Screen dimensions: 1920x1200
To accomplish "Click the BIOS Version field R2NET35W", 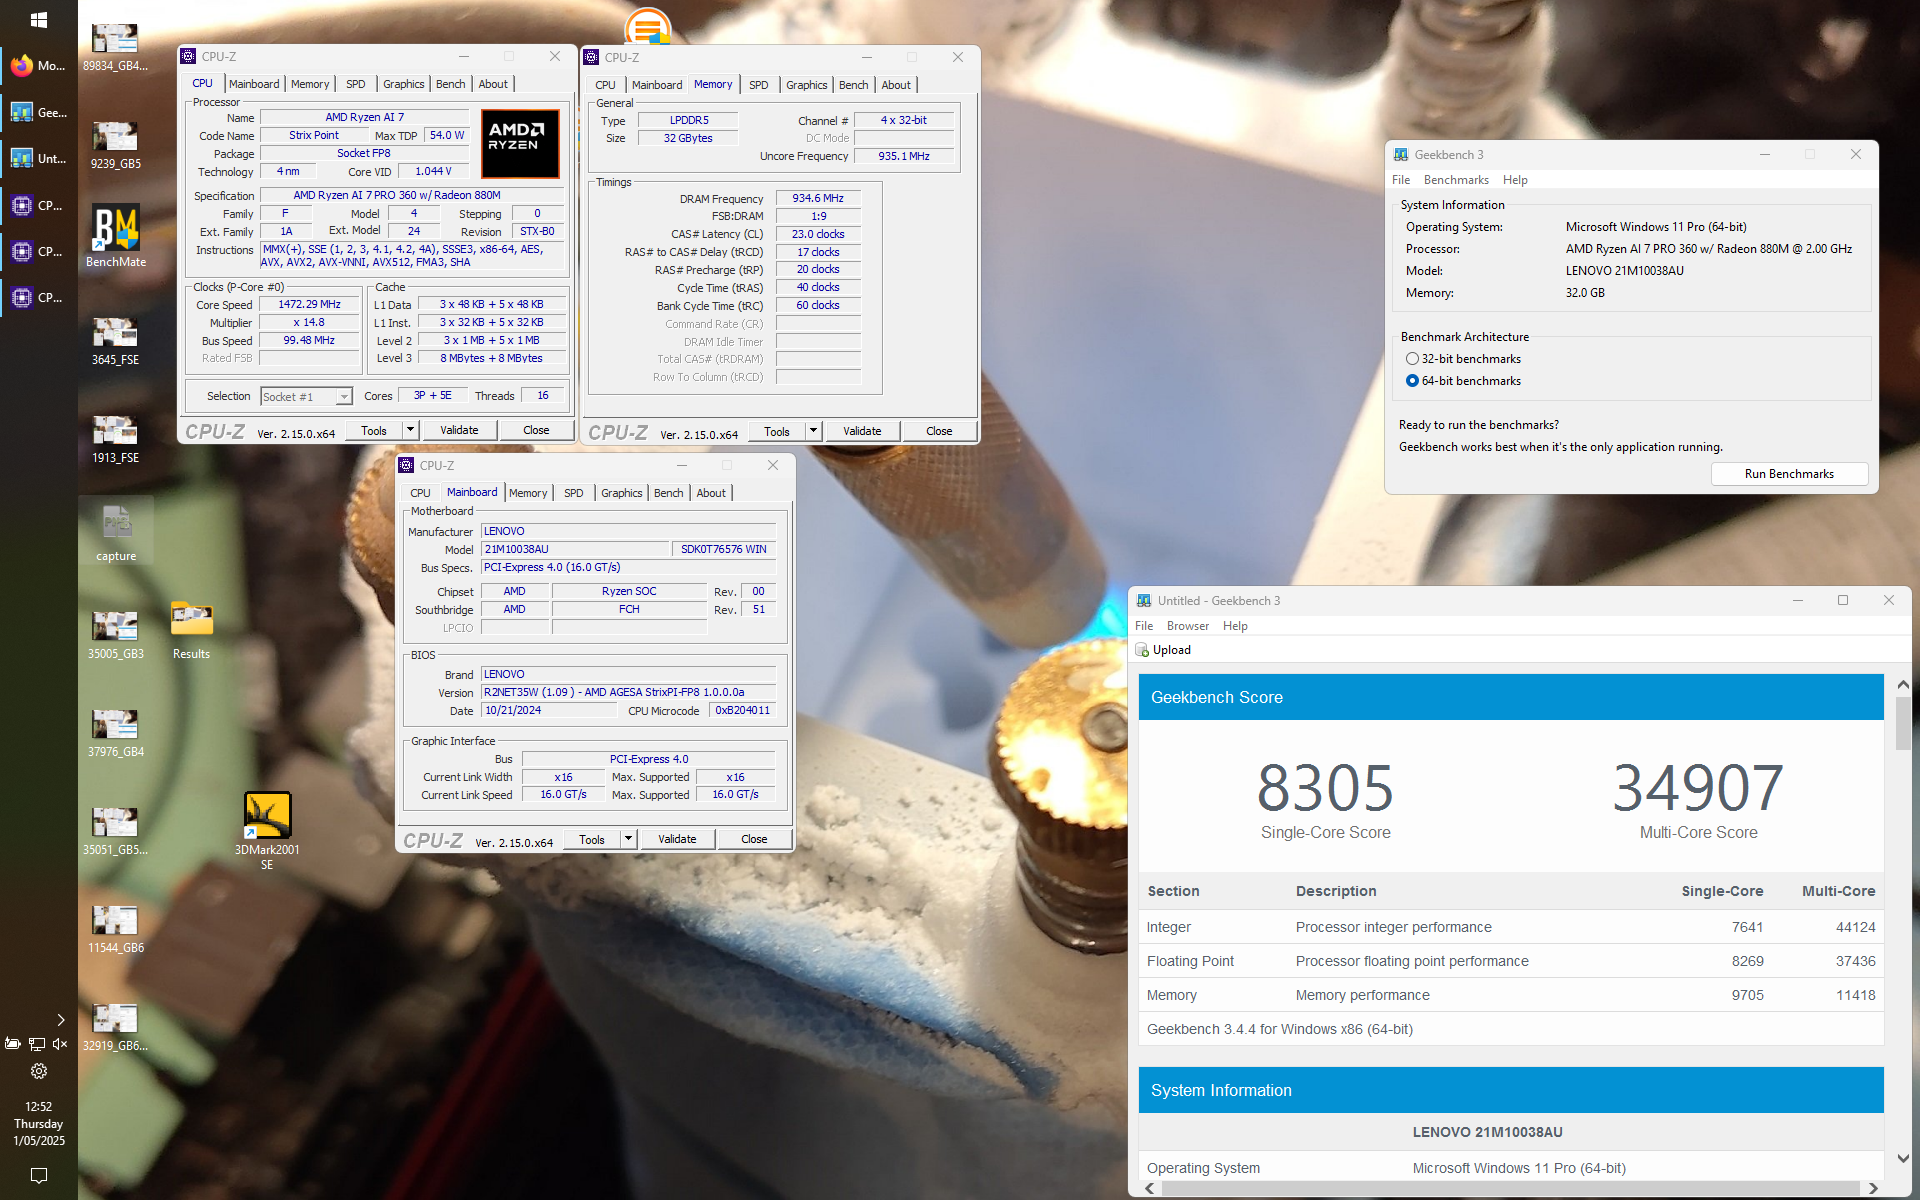I will tap(628, 692).
